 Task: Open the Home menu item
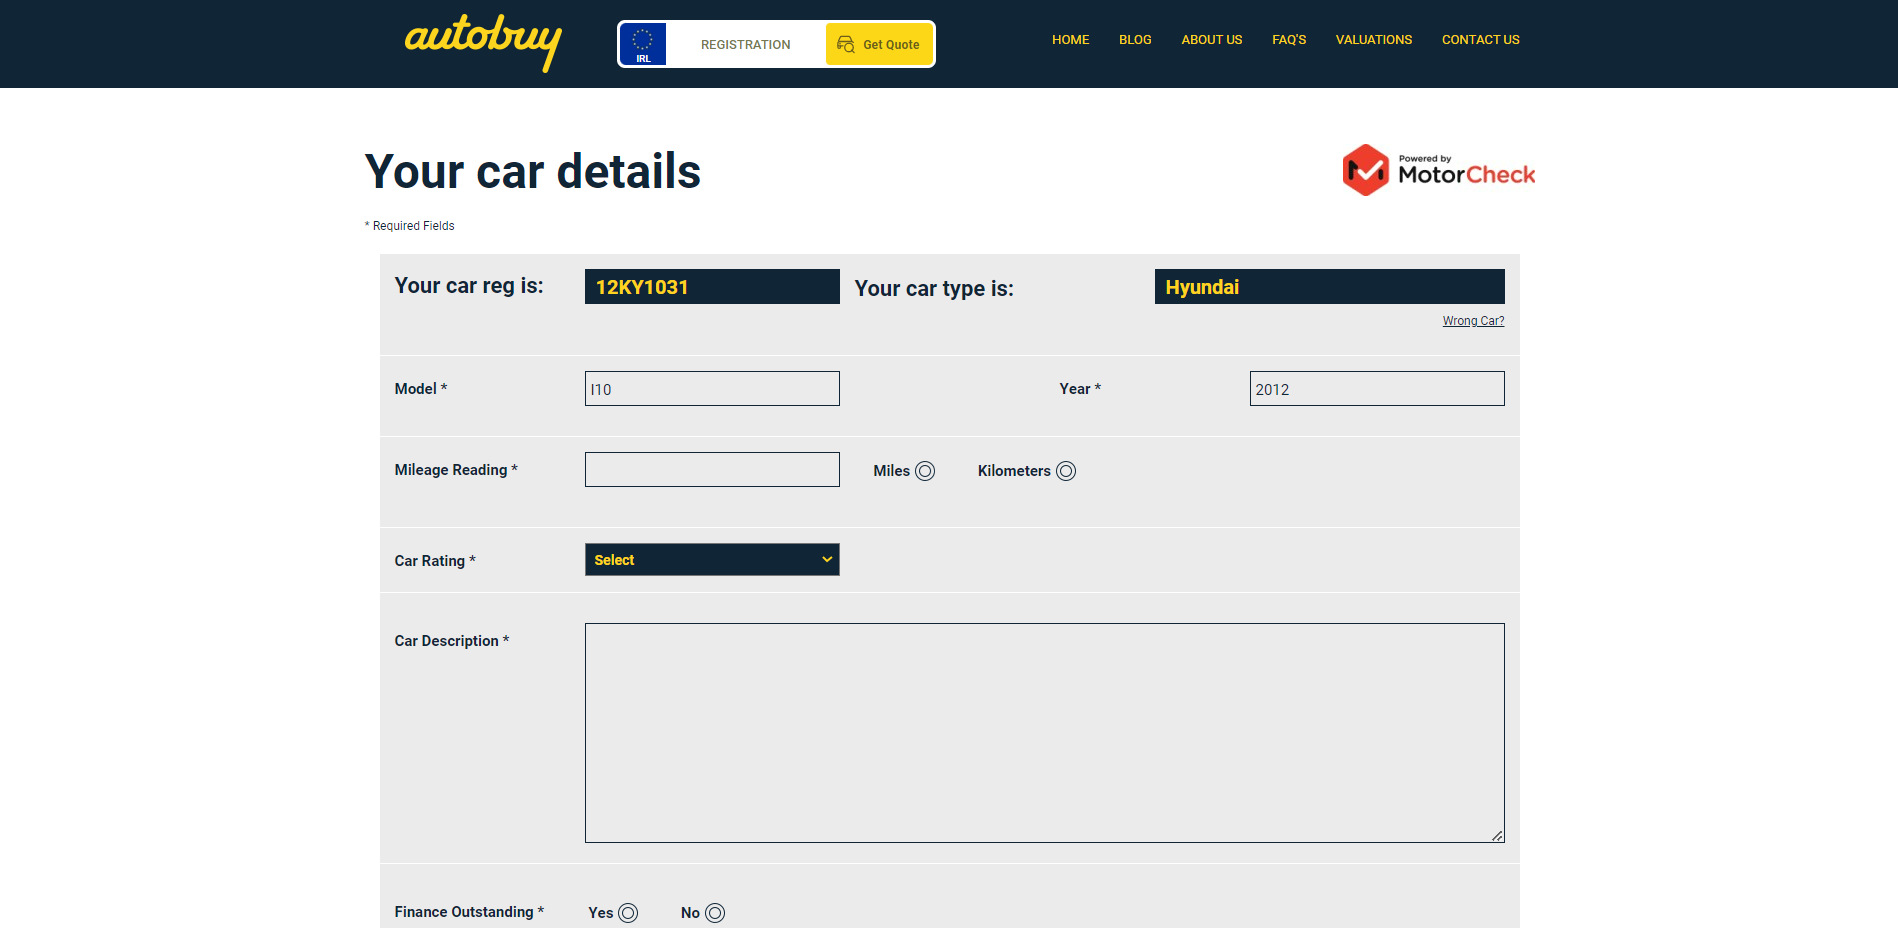pyautogui.click(x=1070, y=40)
